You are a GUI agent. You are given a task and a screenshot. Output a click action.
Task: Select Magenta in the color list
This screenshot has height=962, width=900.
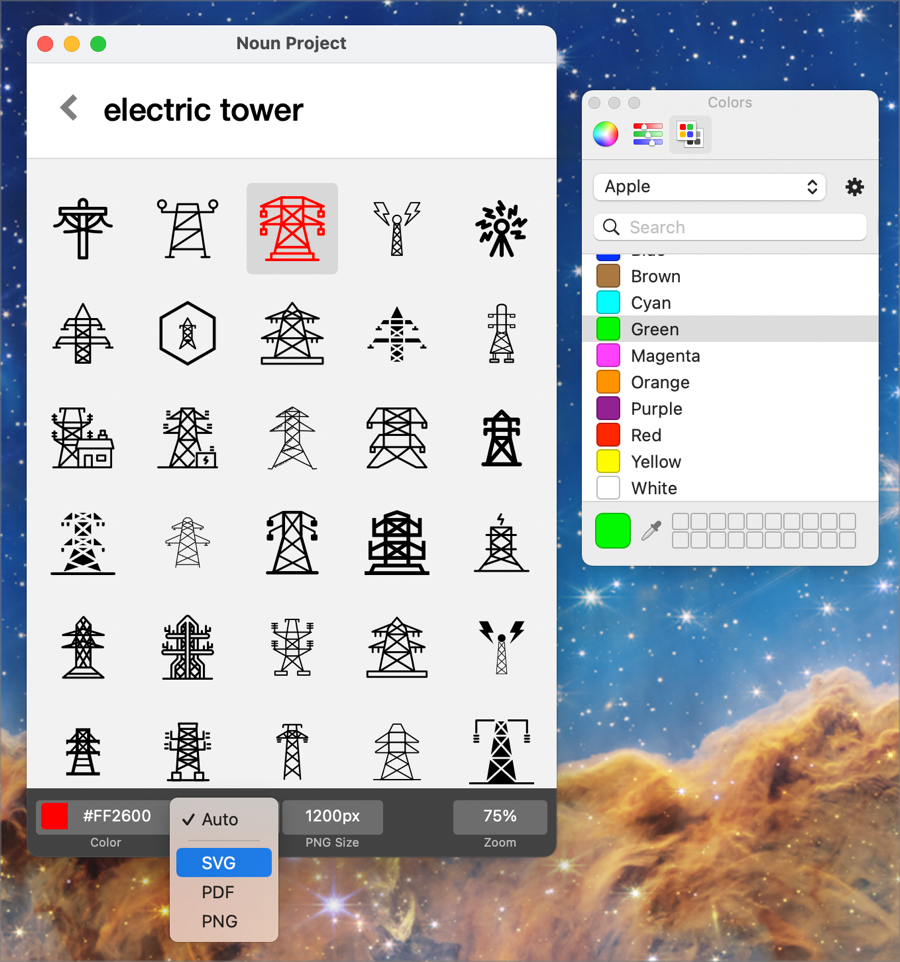coord(665,356)
